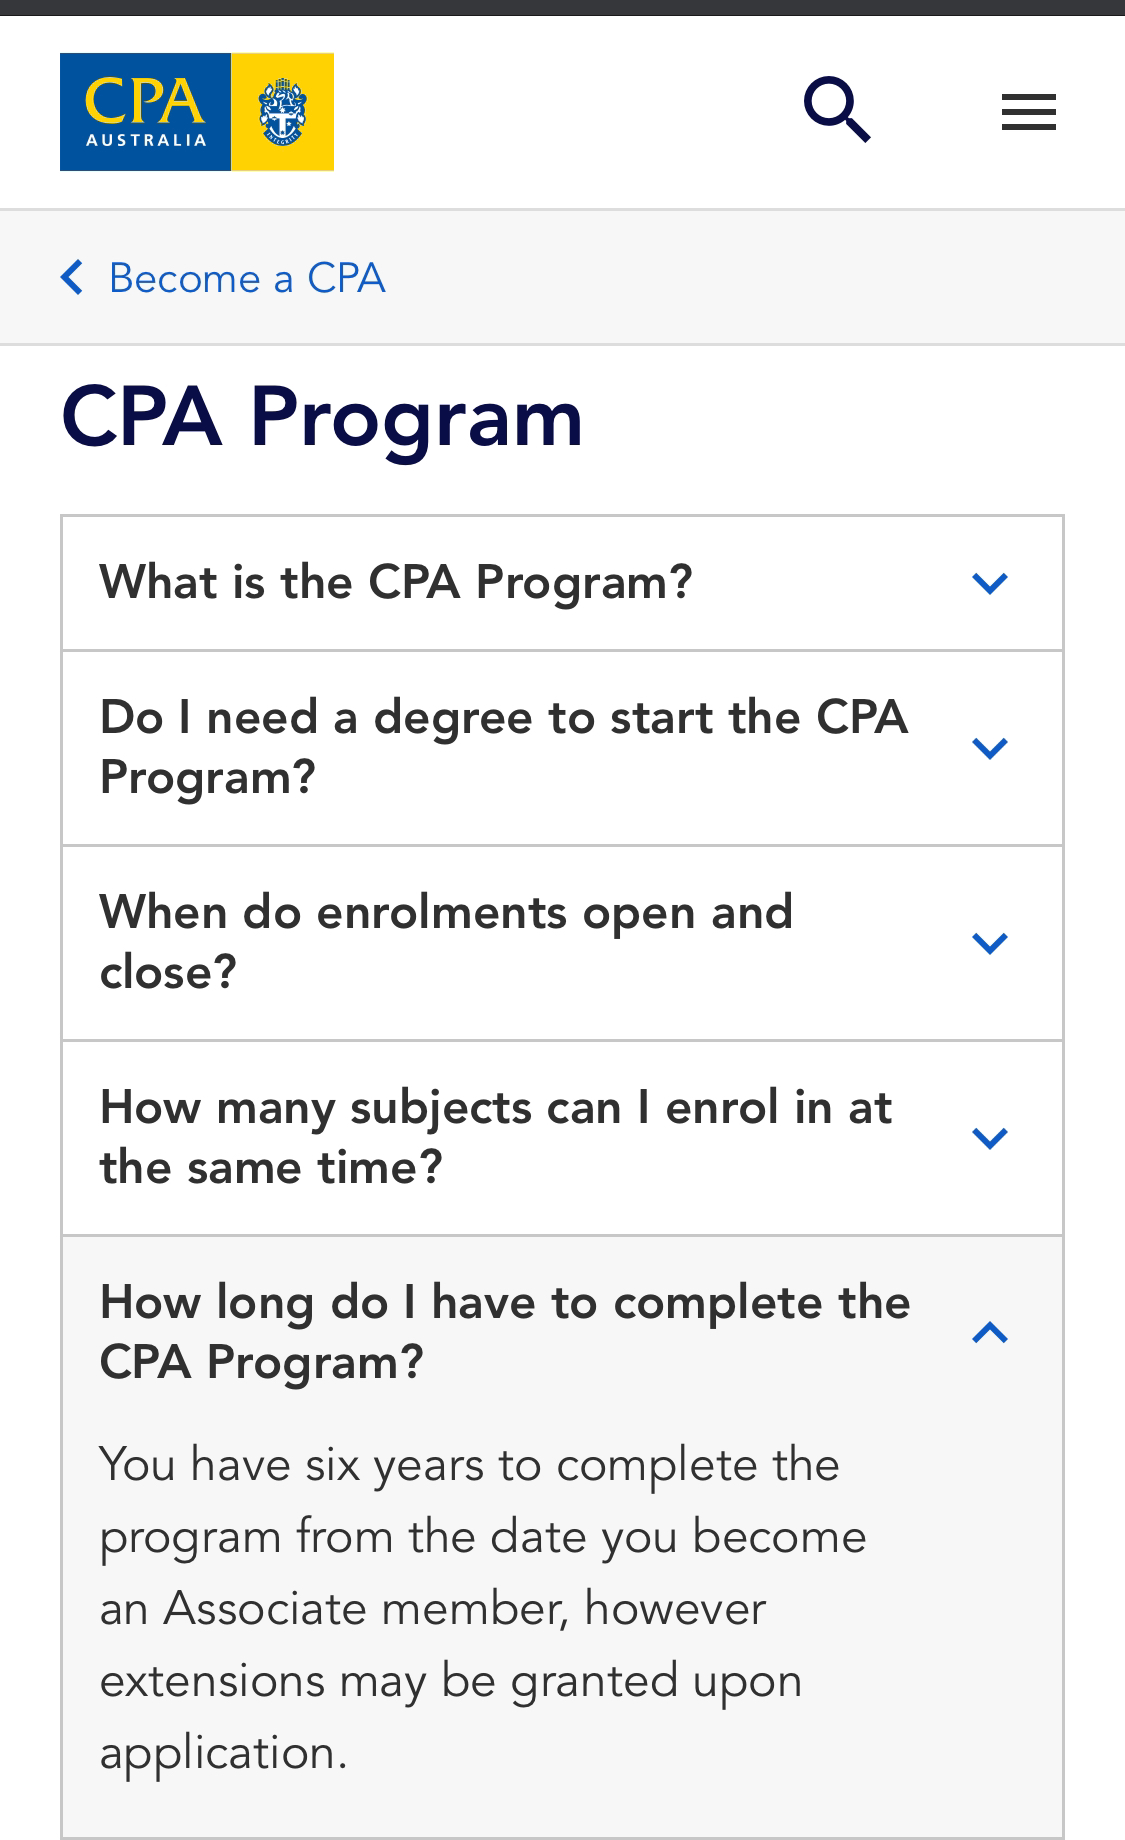1125x1840 pixels.
Task: Click the breadcrumb bar background area
Action: point(750,278)
